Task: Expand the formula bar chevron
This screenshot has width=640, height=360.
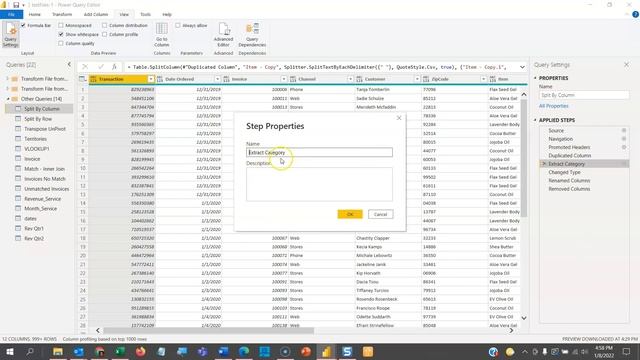Action: point(522,67)
